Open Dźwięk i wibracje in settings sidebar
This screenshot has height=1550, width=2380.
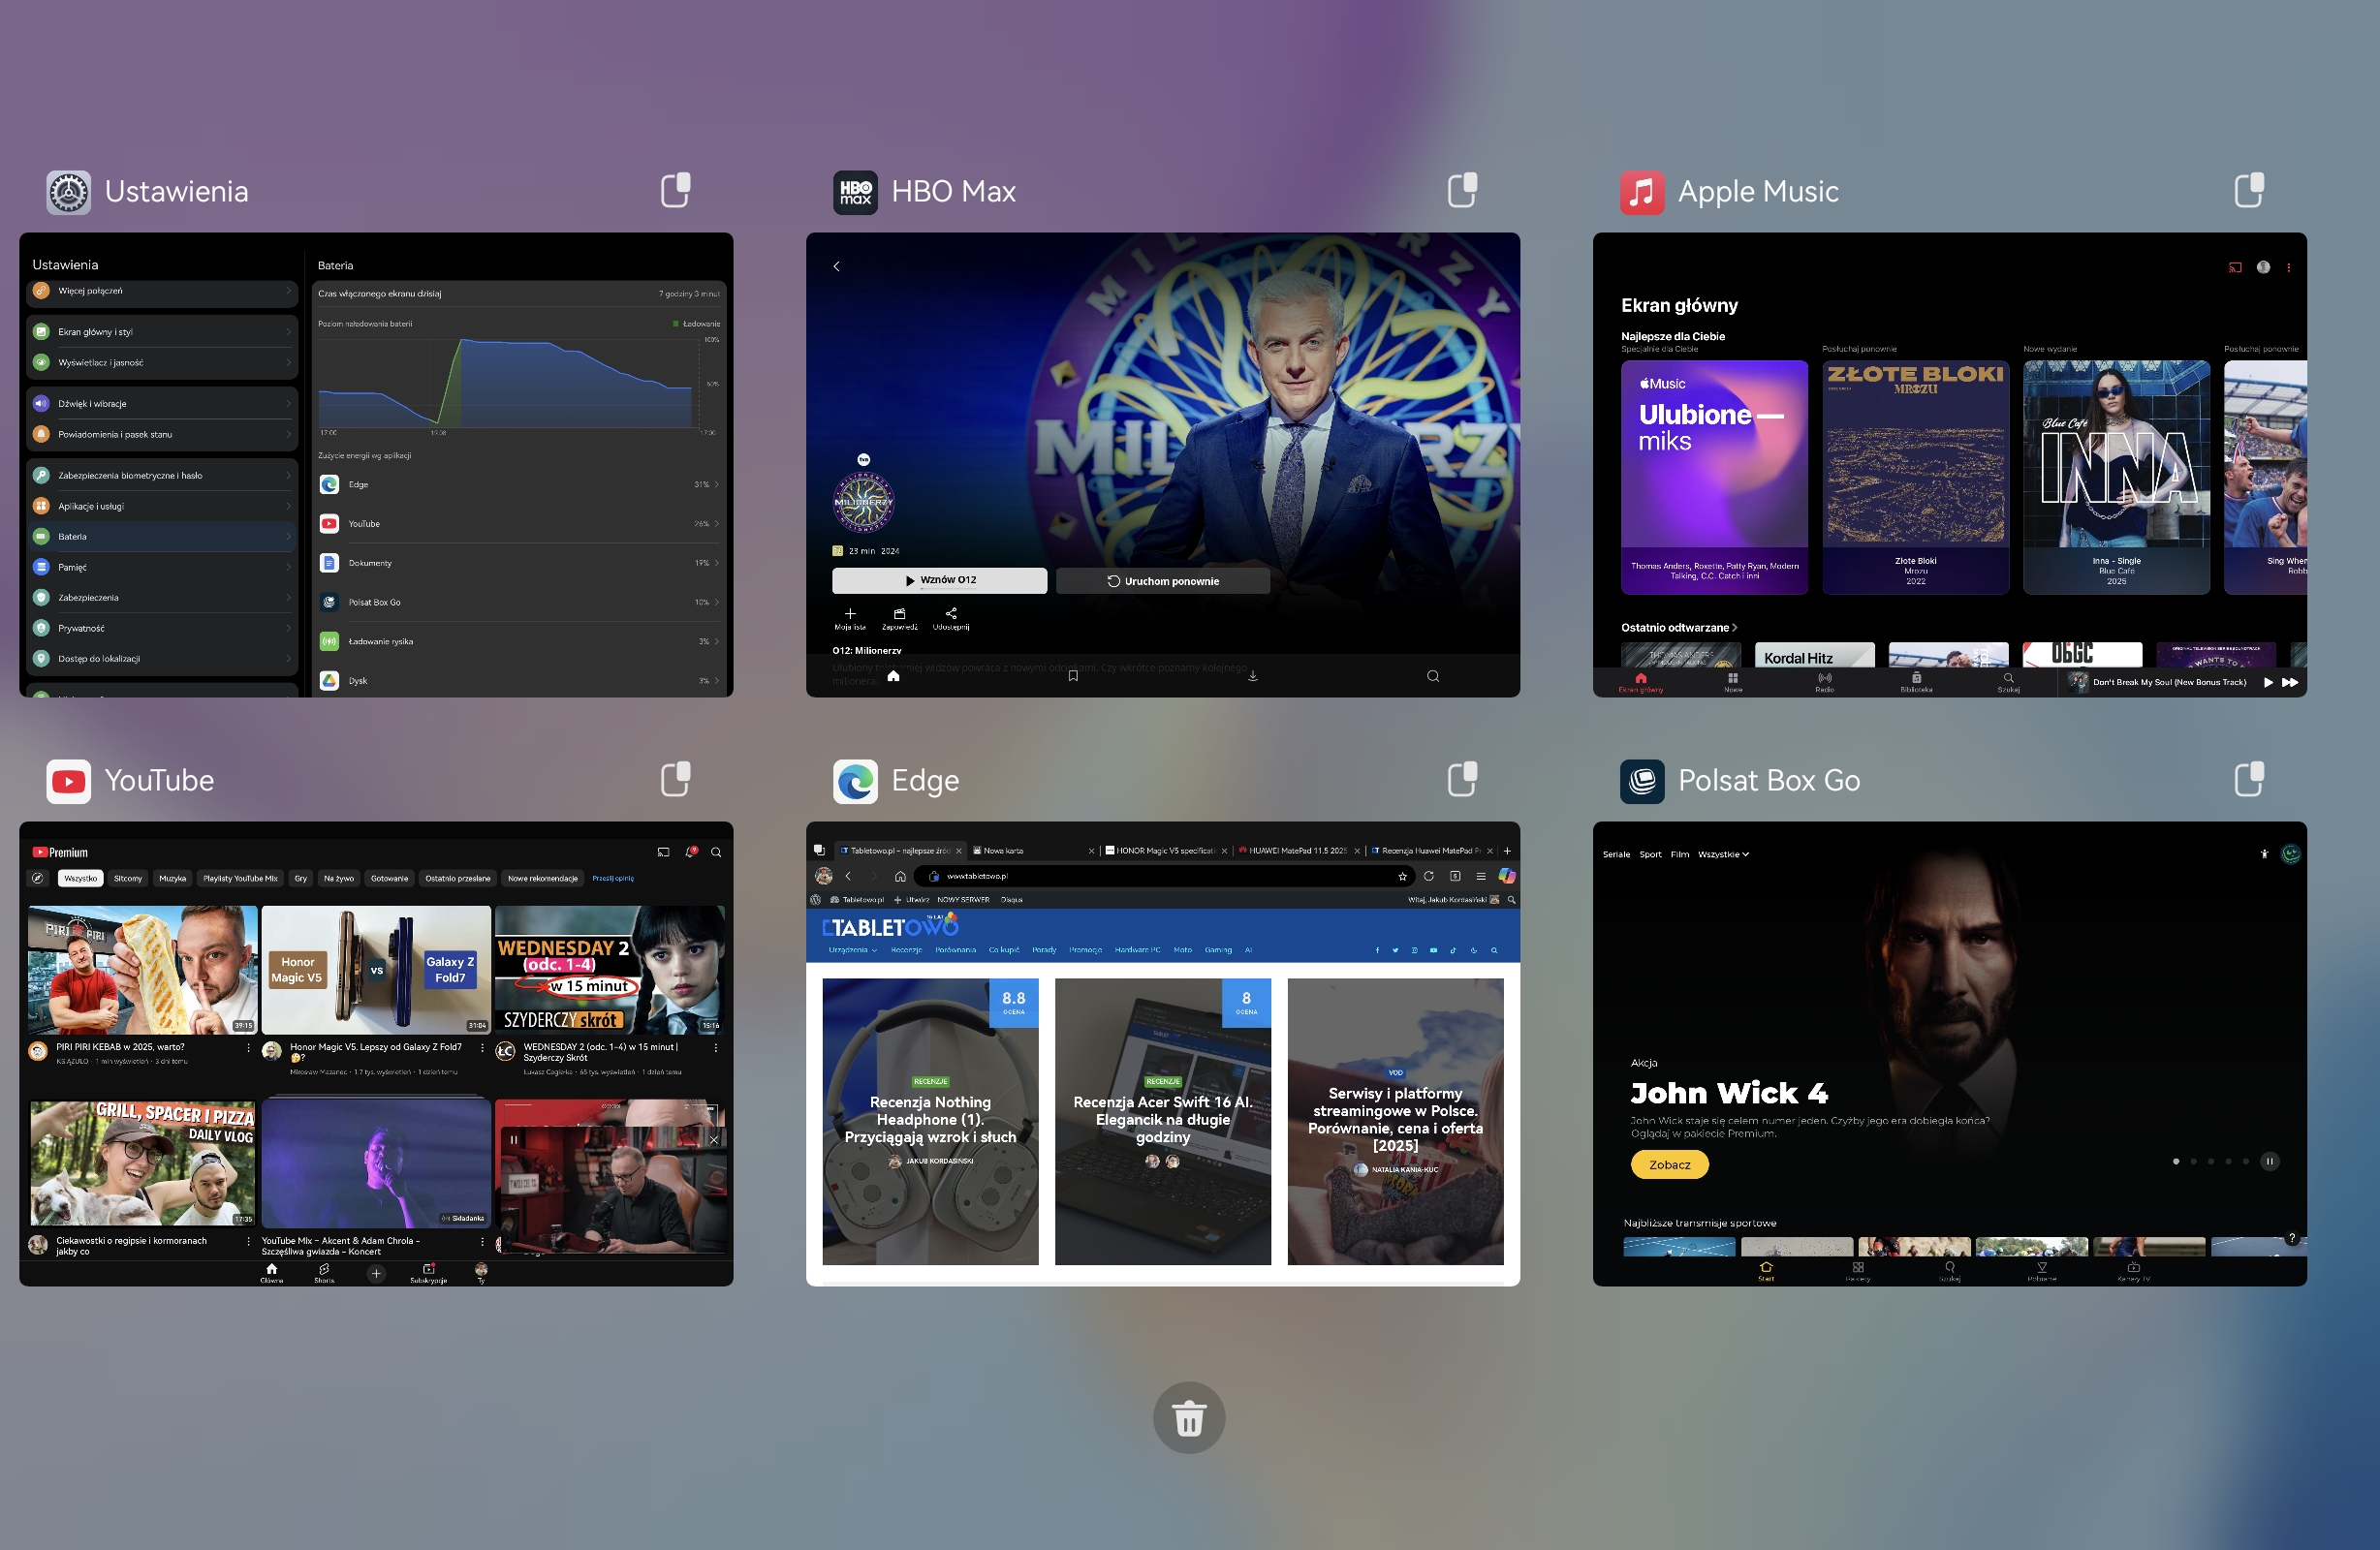coord(163,404)
